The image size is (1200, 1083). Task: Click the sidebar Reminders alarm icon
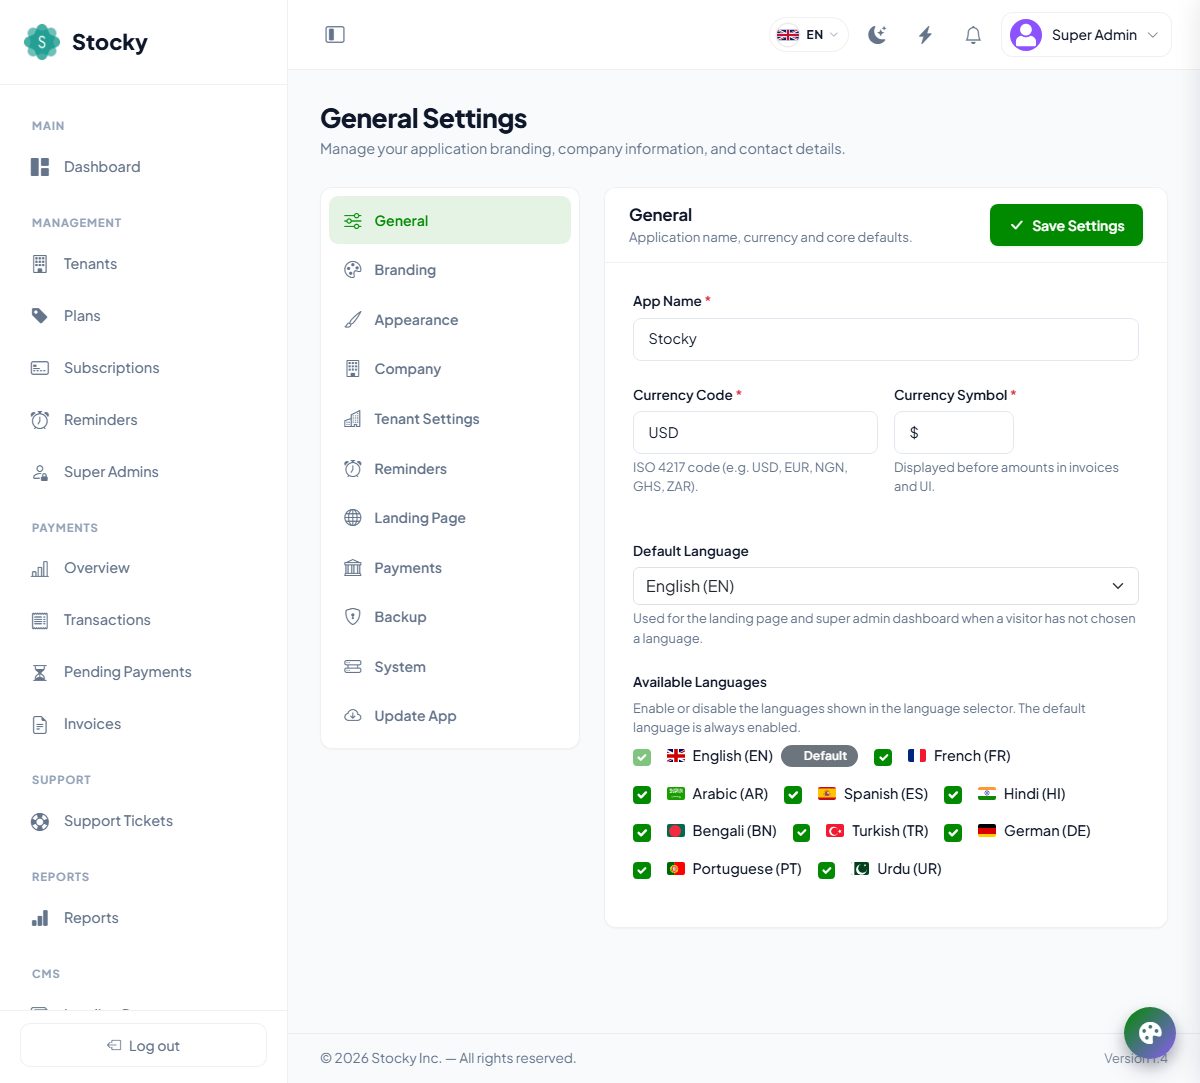tap(40, 420)
